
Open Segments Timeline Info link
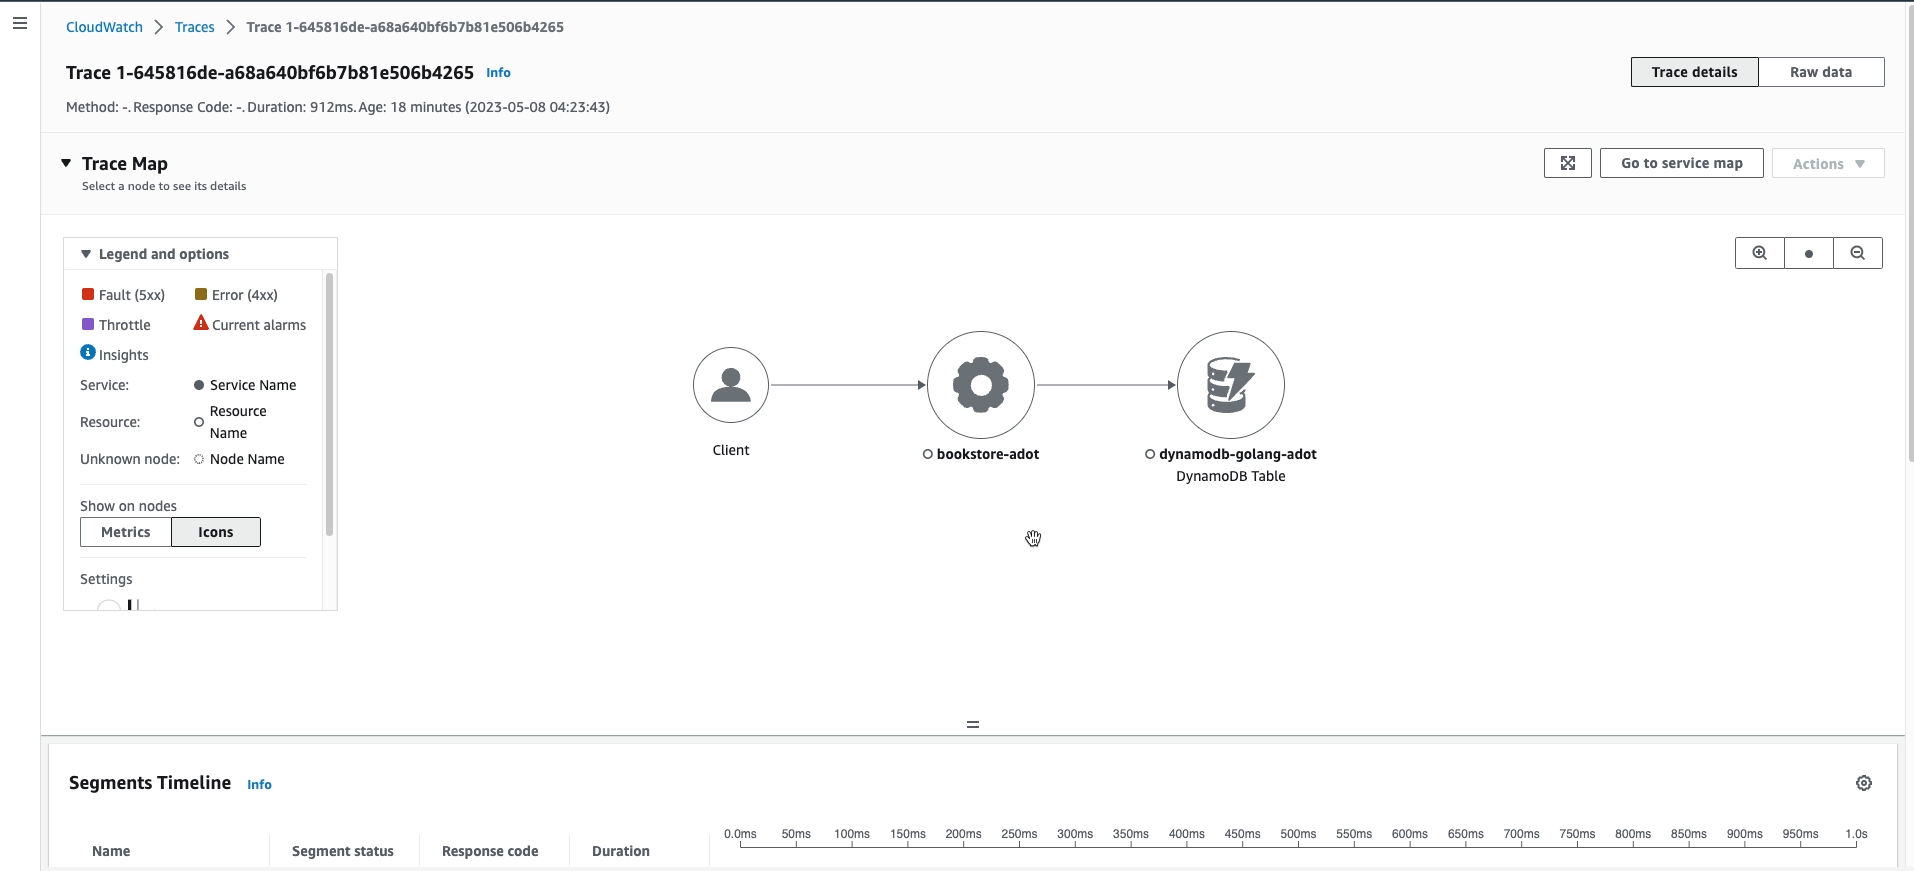259,785
